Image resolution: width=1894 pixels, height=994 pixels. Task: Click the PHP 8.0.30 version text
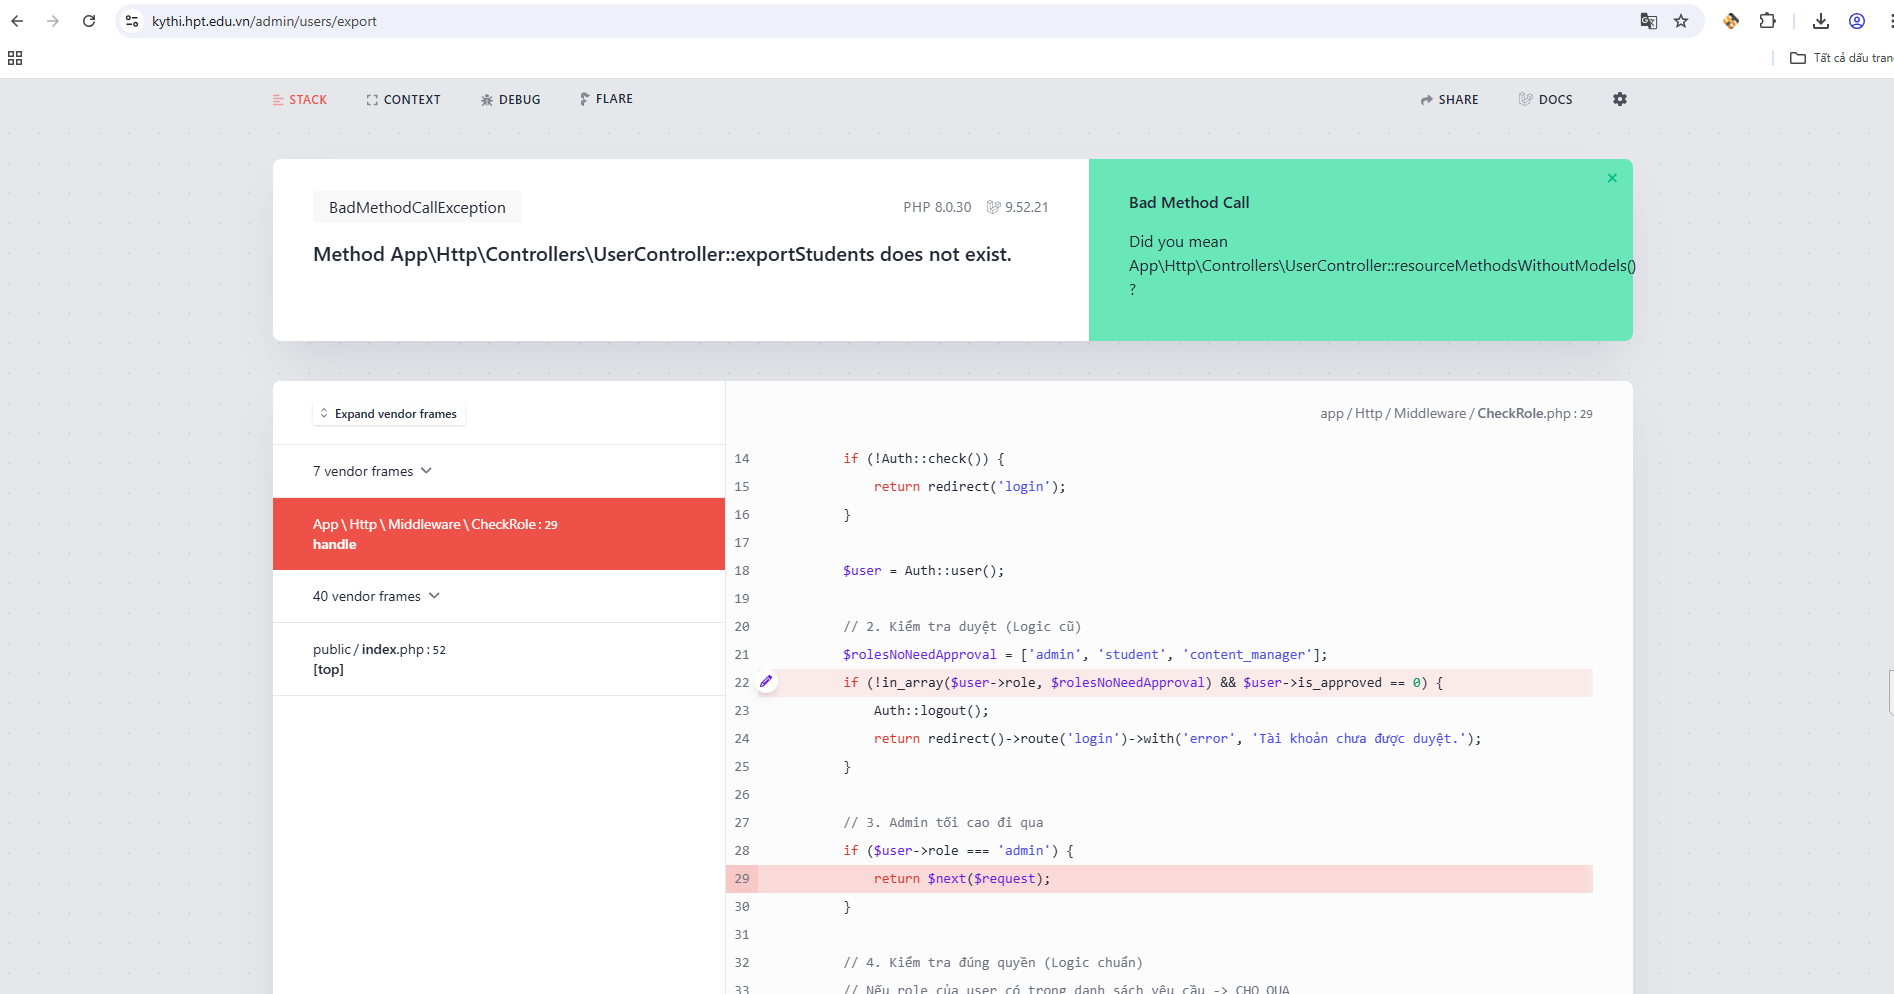[x=937, y=207]
